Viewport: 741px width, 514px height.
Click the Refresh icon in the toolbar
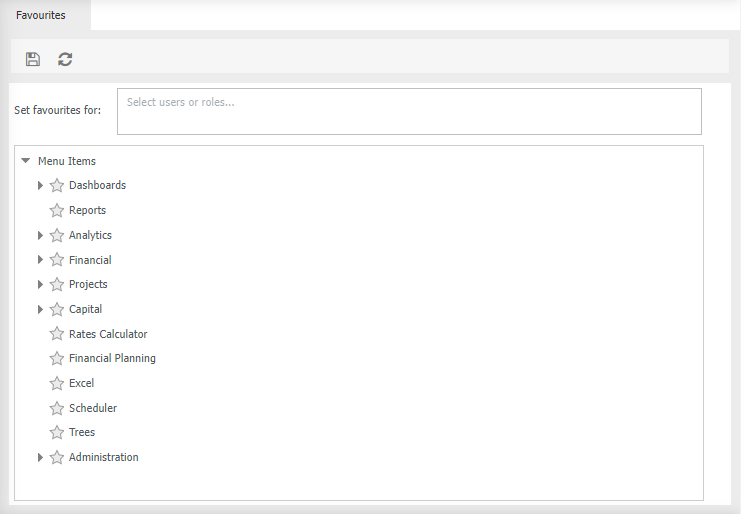65,59
